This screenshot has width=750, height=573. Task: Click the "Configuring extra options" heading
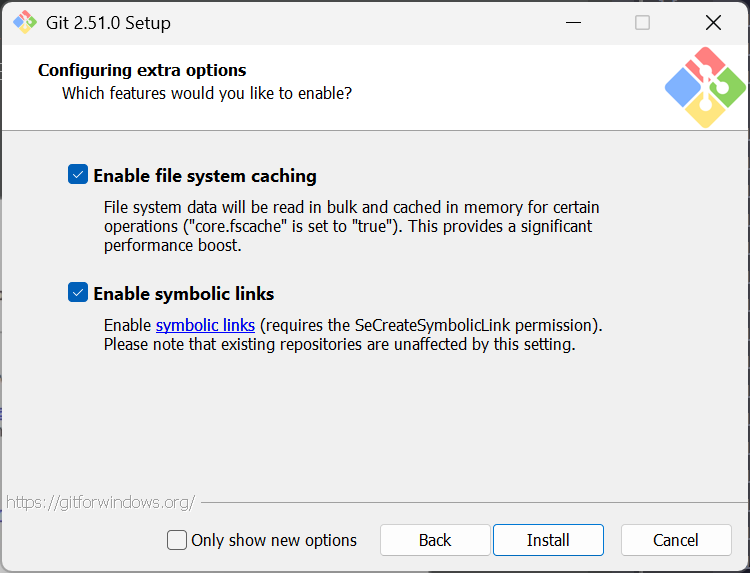pyautogui.click(x=142, y=70)
